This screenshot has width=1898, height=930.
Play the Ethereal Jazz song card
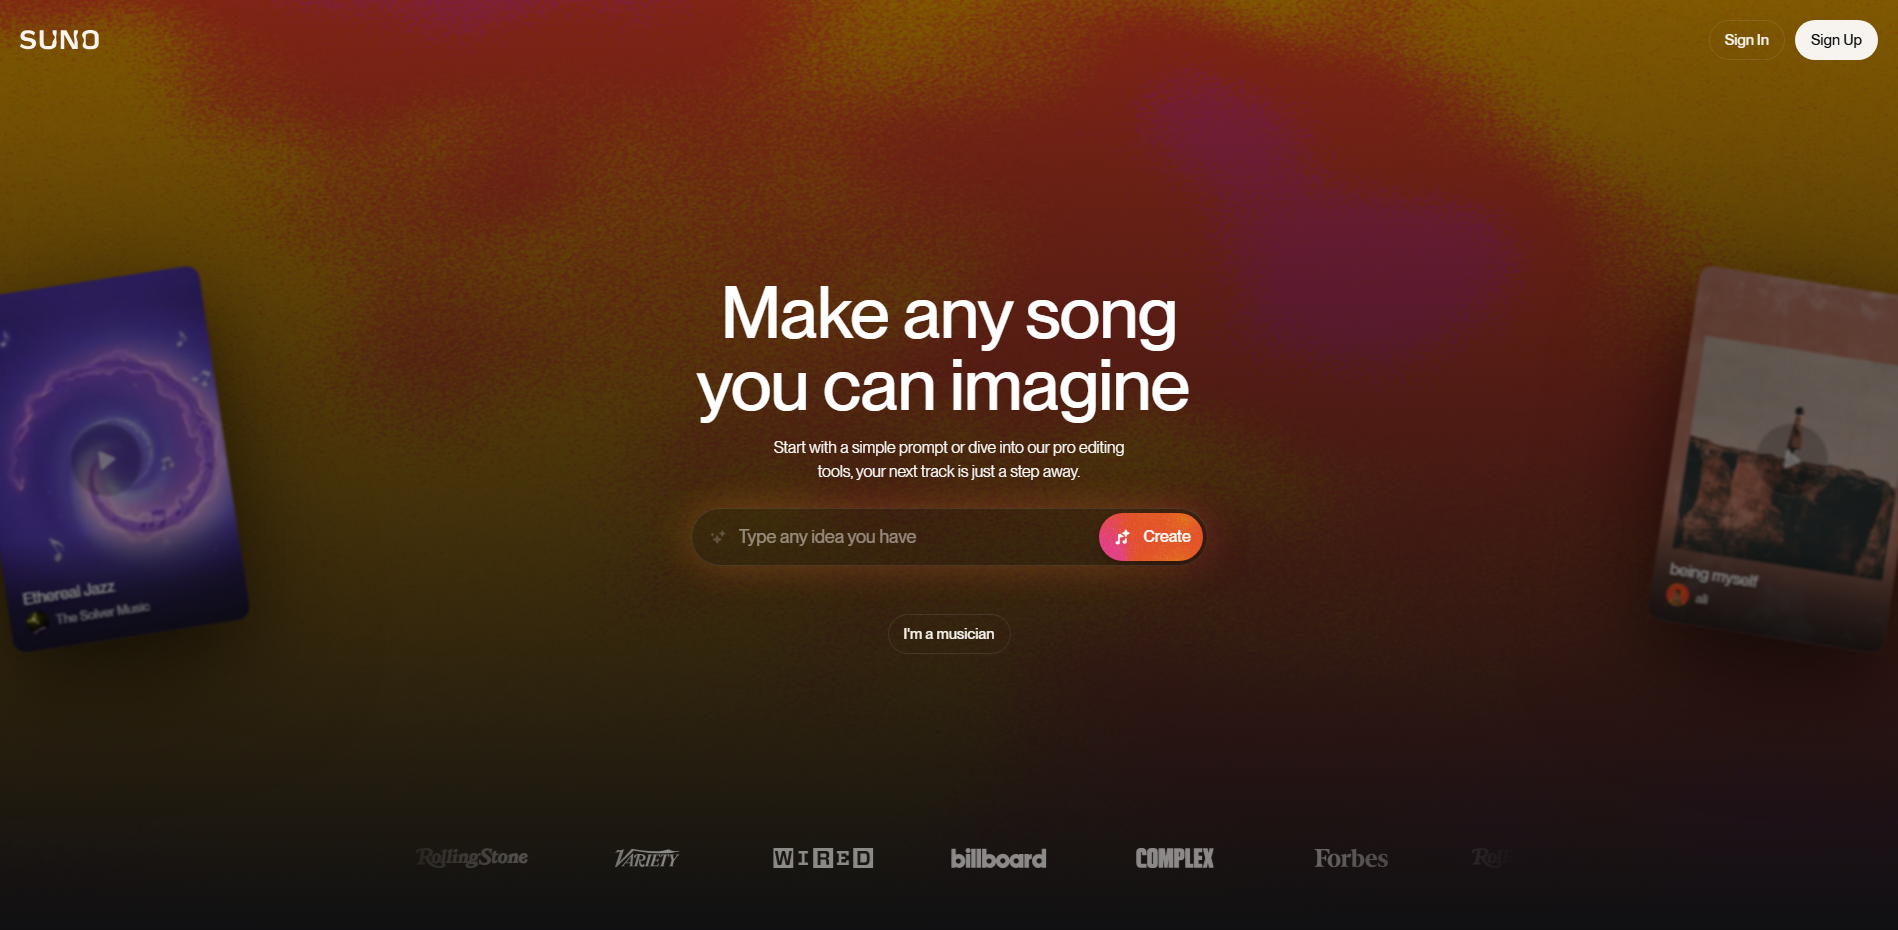[x=106, y=460]
